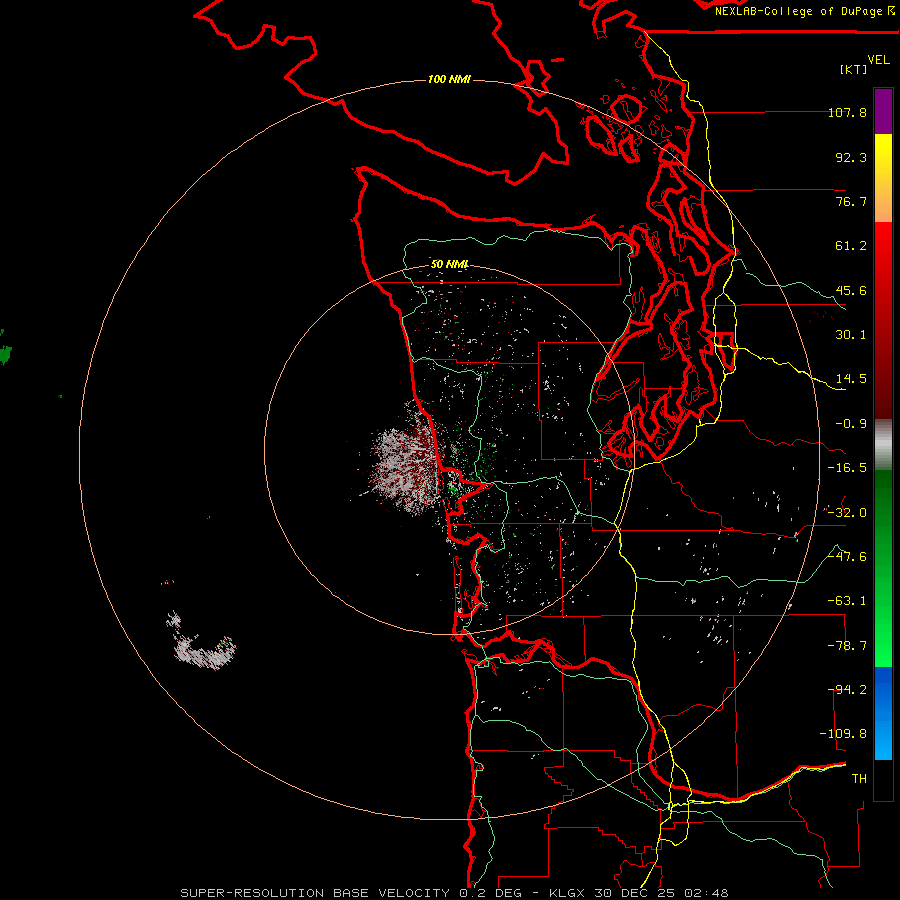
Task: Click the 76.7 velocity scale value
Action: 851,201
